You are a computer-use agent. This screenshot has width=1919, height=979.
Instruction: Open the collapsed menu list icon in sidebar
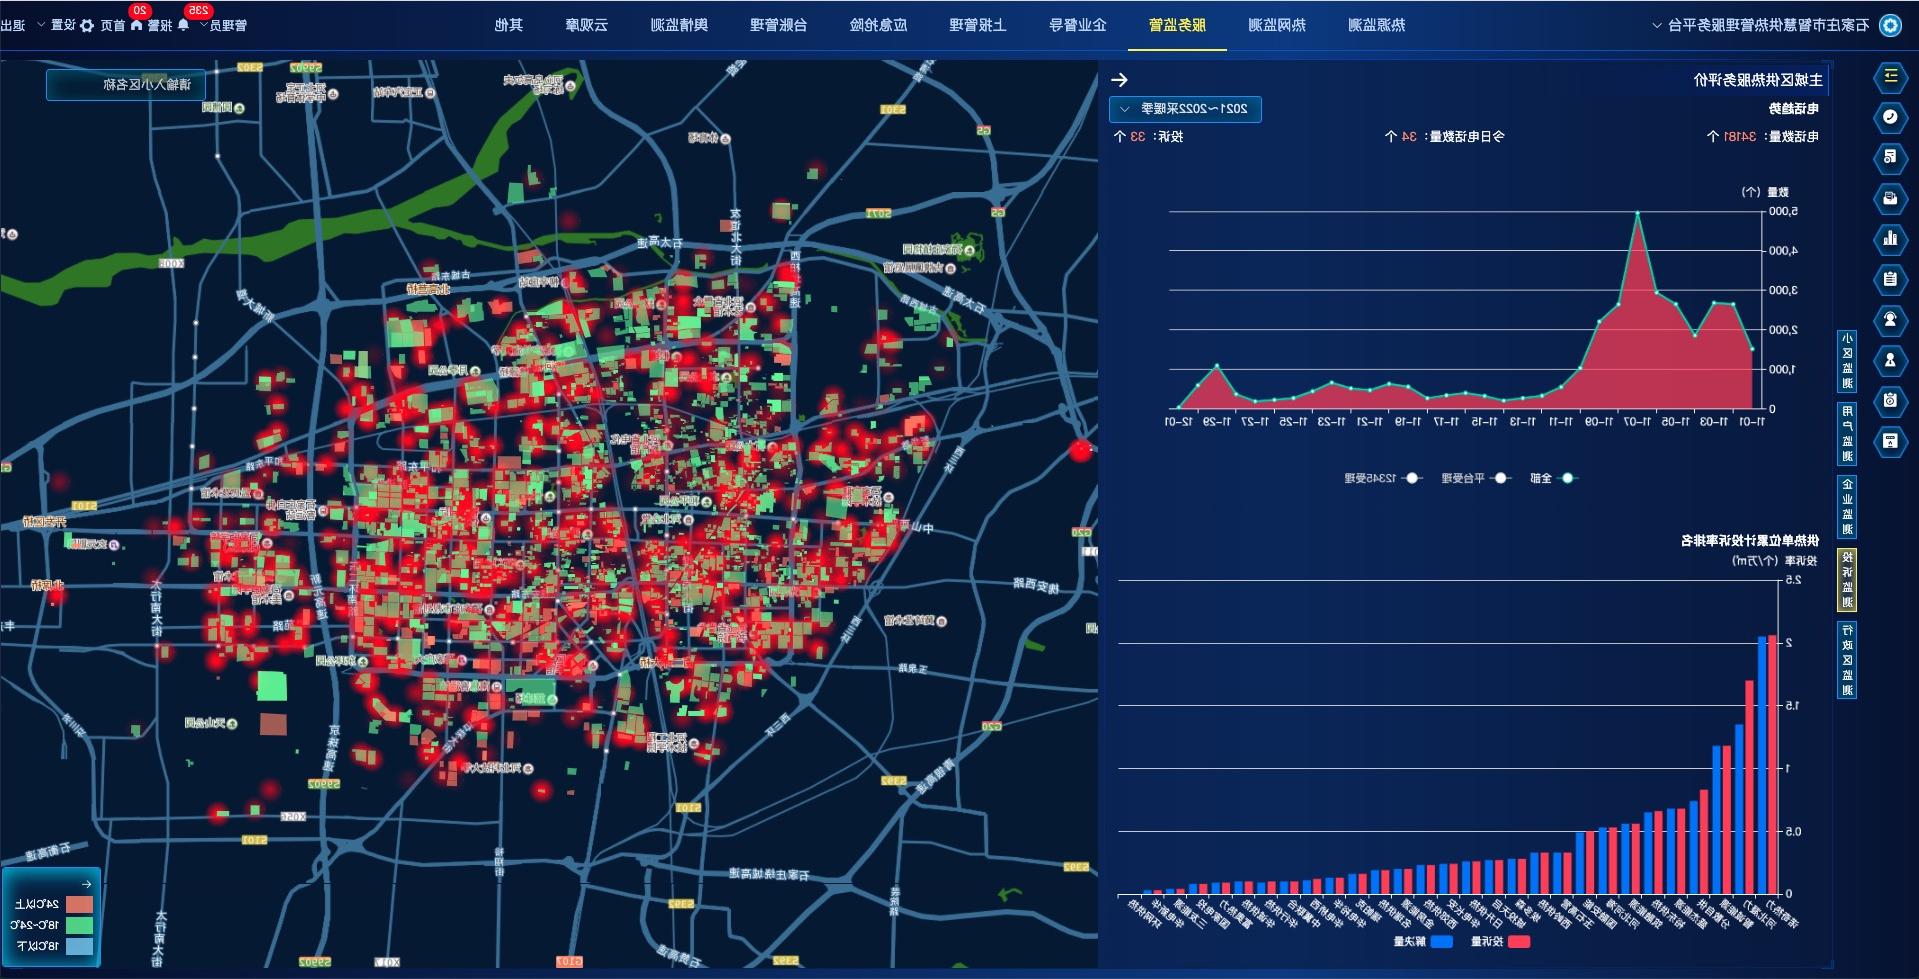pyautogui.click(x=1890, y=77)
